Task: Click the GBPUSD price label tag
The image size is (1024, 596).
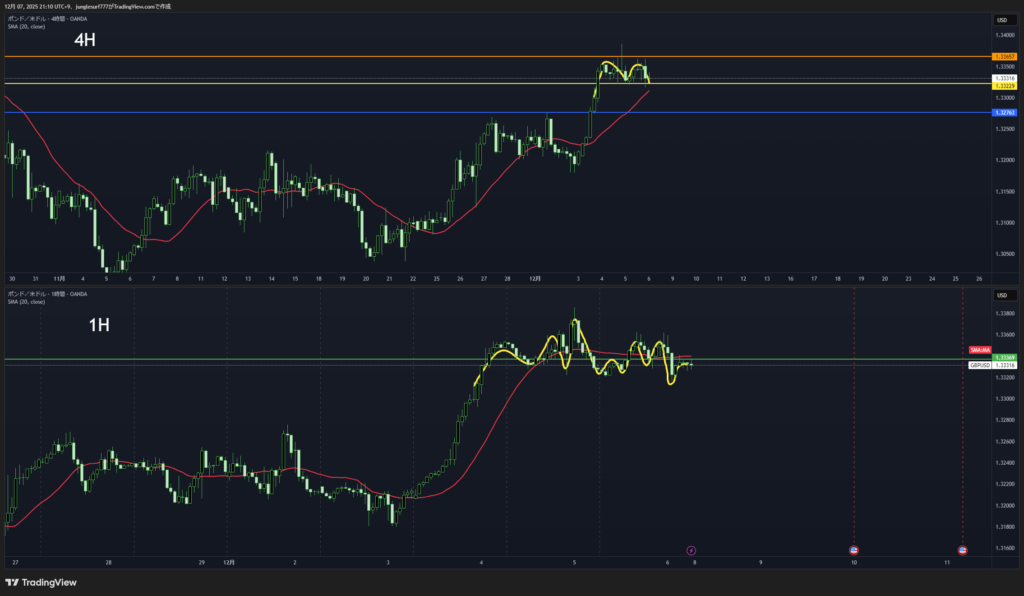Action: [980, 366]
